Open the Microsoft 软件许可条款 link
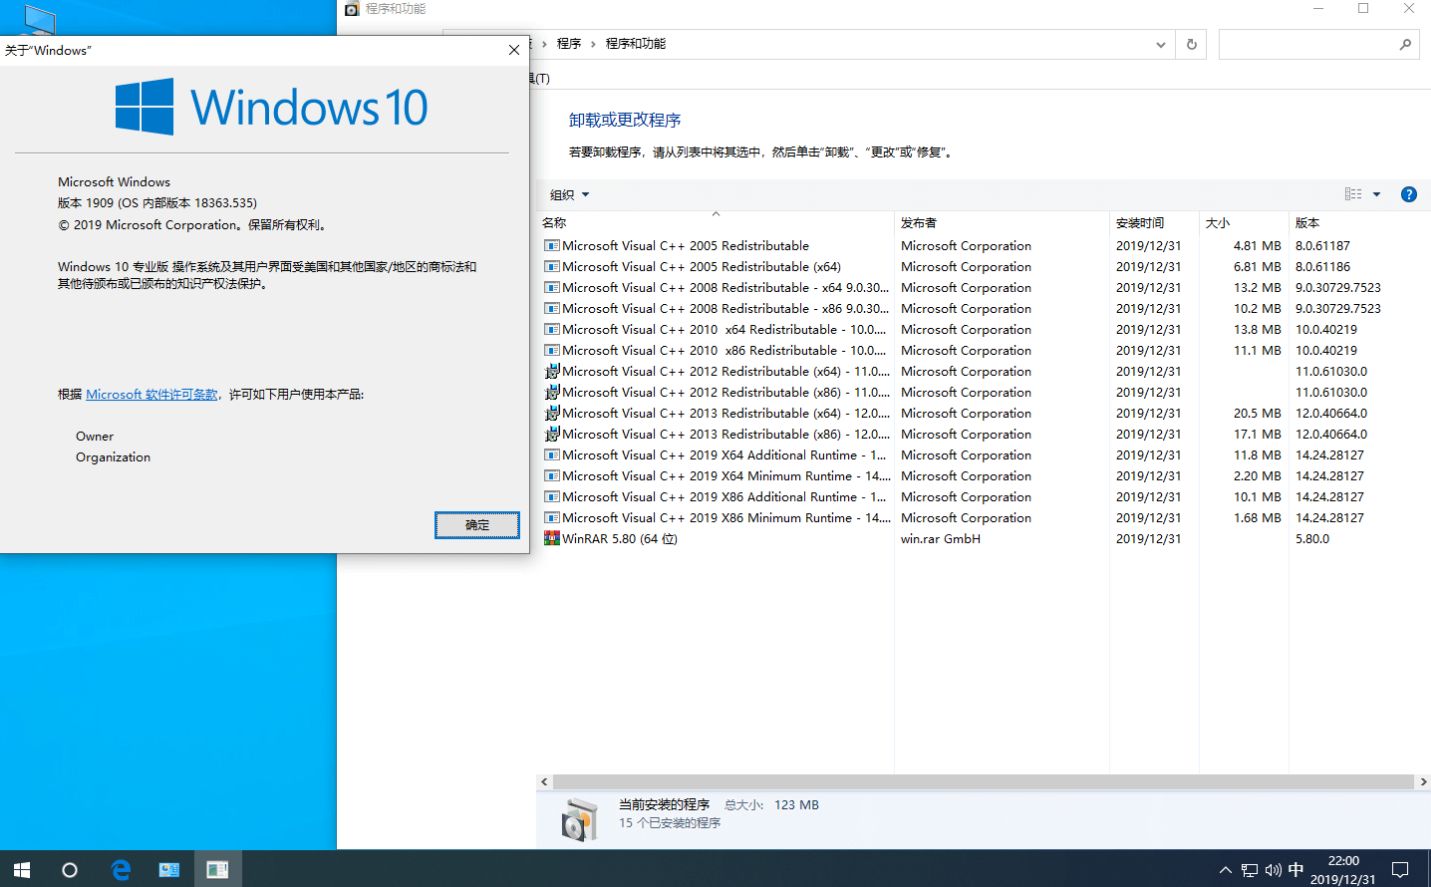Viewport: 1431px width, 887px height. pyautogui.click(x=151, y=395)
